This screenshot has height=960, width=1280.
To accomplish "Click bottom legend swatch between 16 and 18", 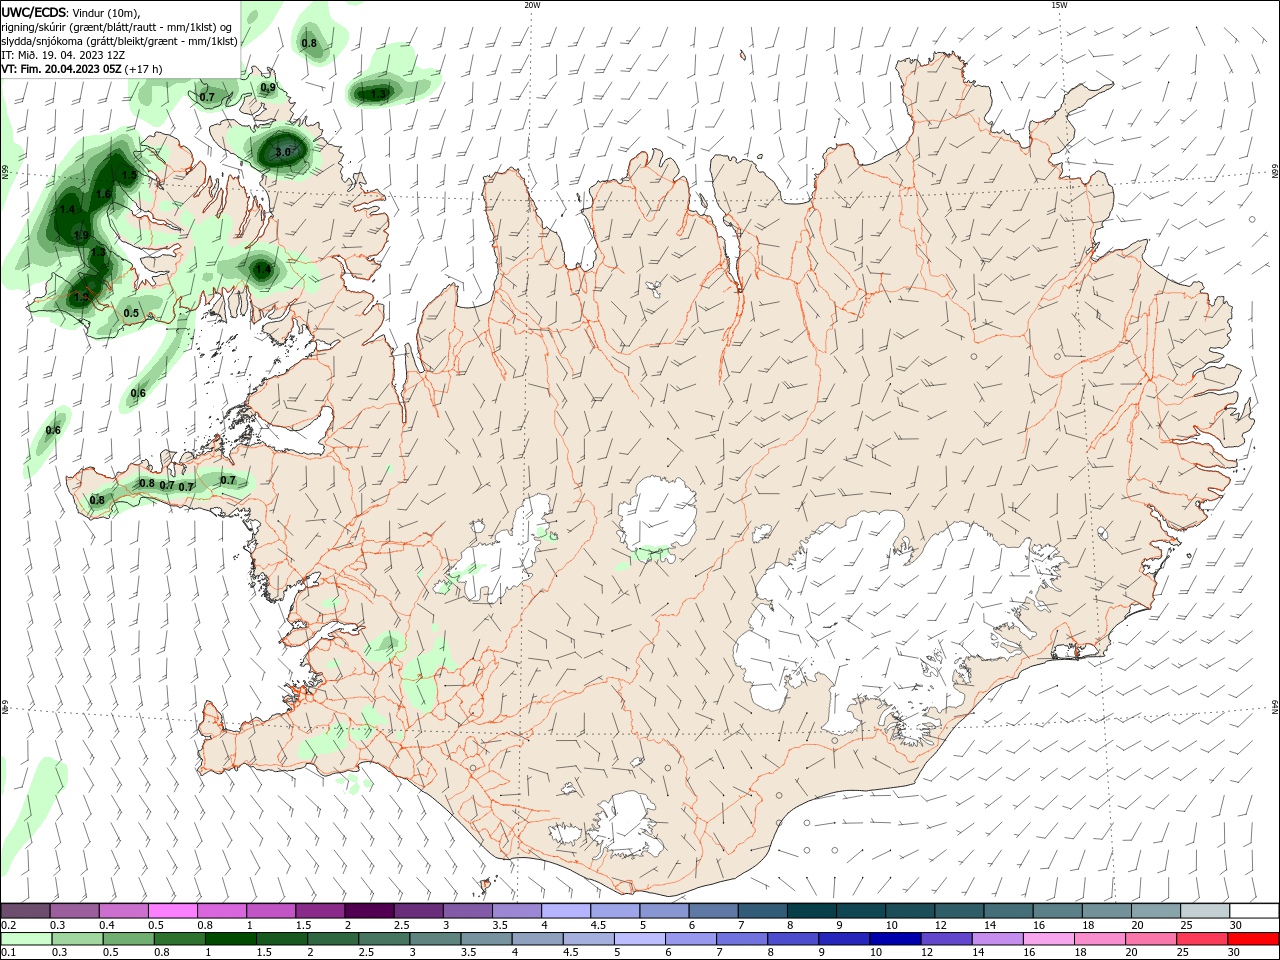I will point(1048,939).
